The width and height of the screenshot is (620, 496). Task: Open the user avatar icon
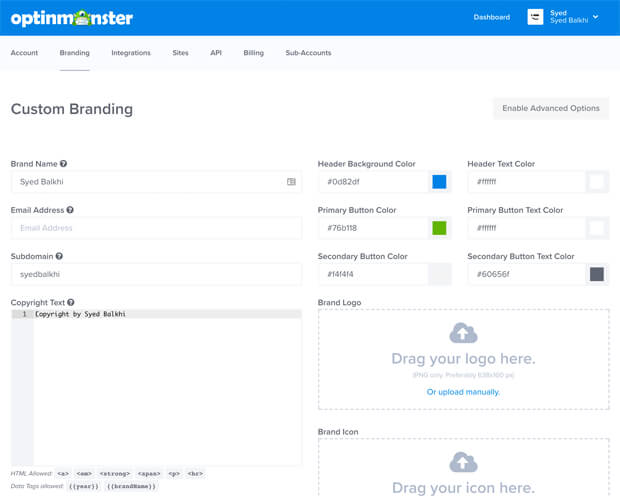coord(535,17)
